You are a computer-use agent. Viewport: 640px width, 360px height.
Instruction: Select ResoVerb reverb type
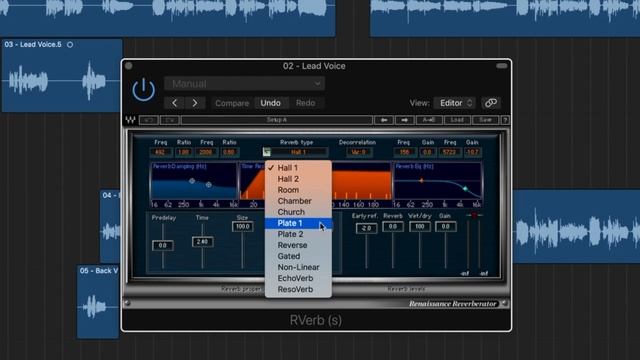(x=298, y=289)
